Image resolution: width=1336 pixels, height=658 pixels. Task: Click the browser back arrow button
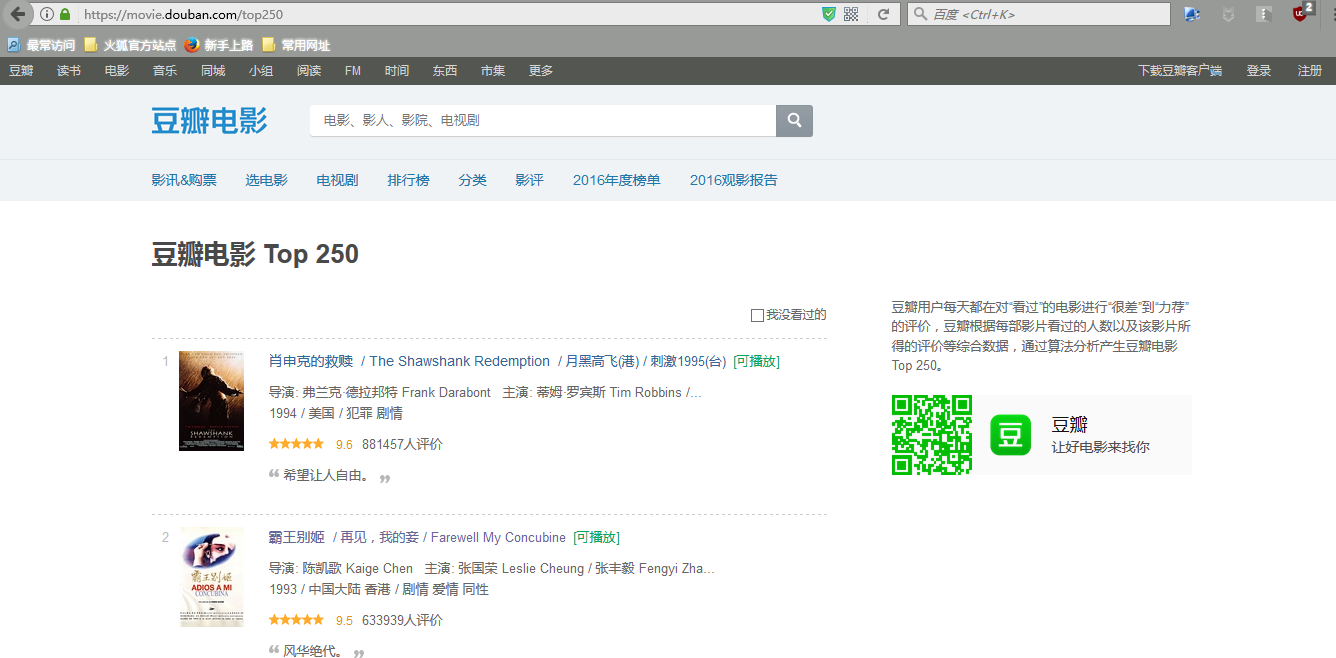click(x=17, y=14)
